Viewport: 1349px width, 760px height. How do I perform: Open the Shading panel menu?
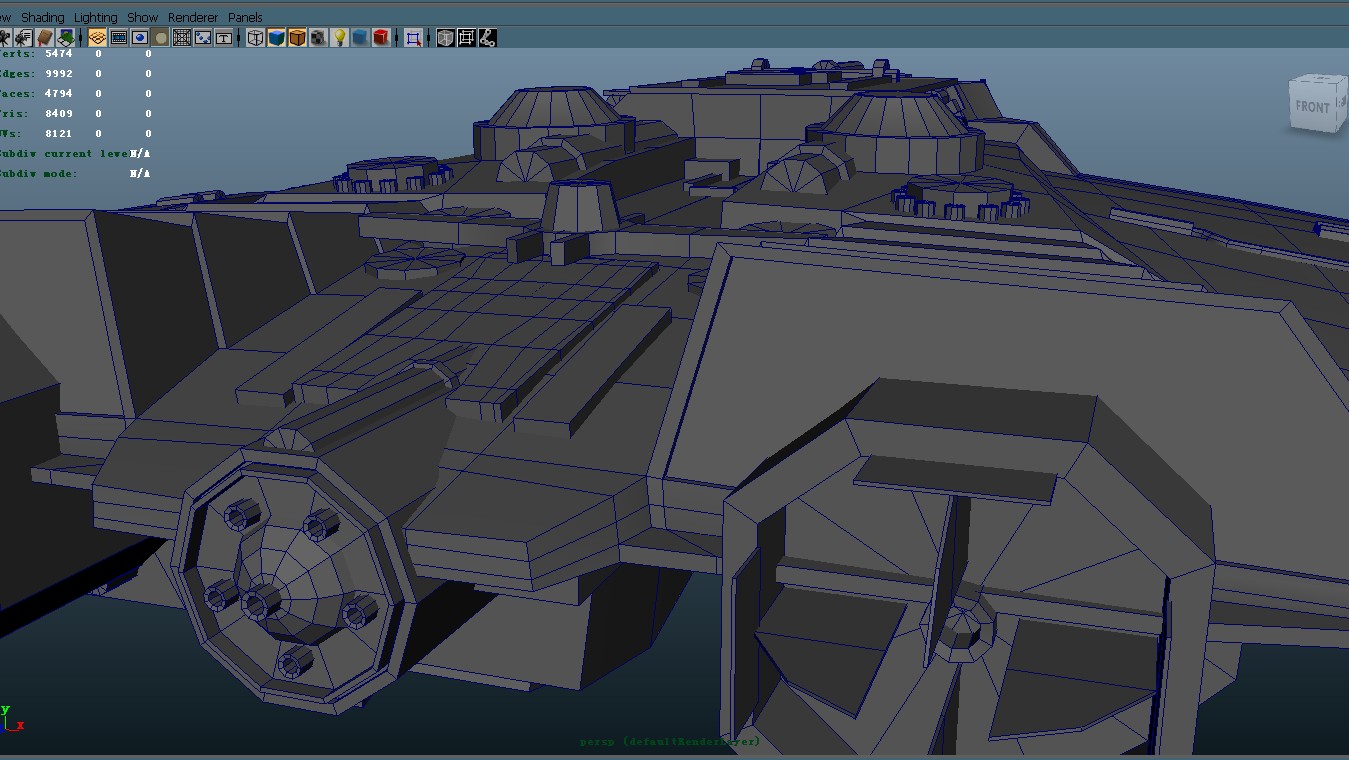[42, 17]
